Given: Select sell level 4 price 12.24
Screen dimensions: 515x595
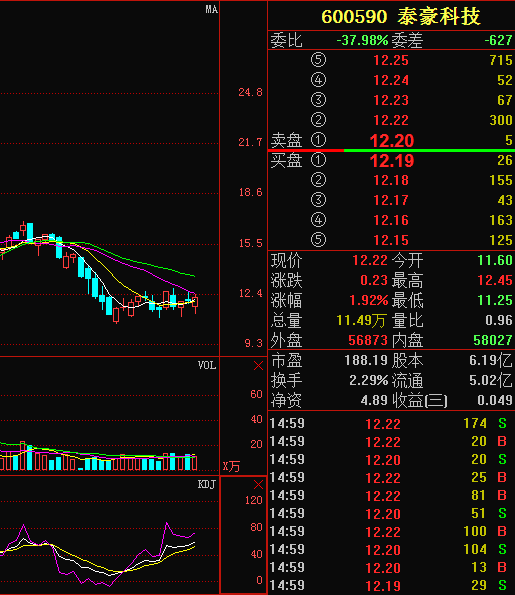Looking at the screenshot, I should pyautogui.click(x=391, y=80).
